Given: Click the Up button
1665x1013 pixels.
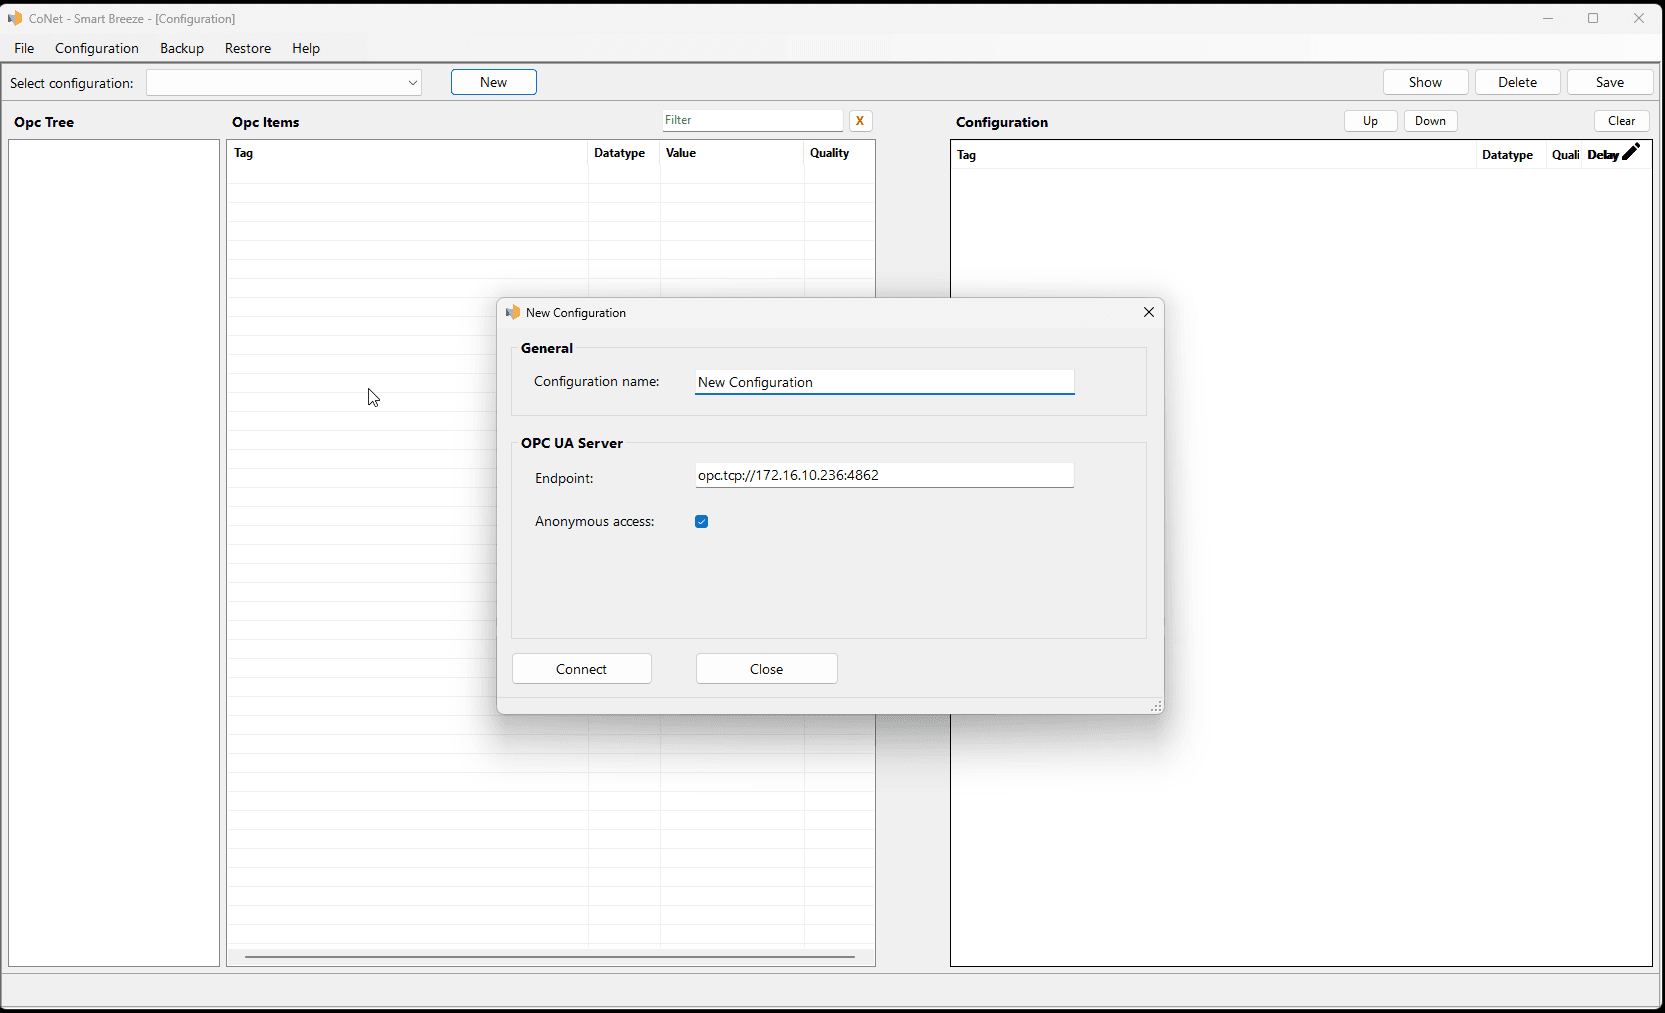Looking at the screenshot, I should click(1371, 121).
